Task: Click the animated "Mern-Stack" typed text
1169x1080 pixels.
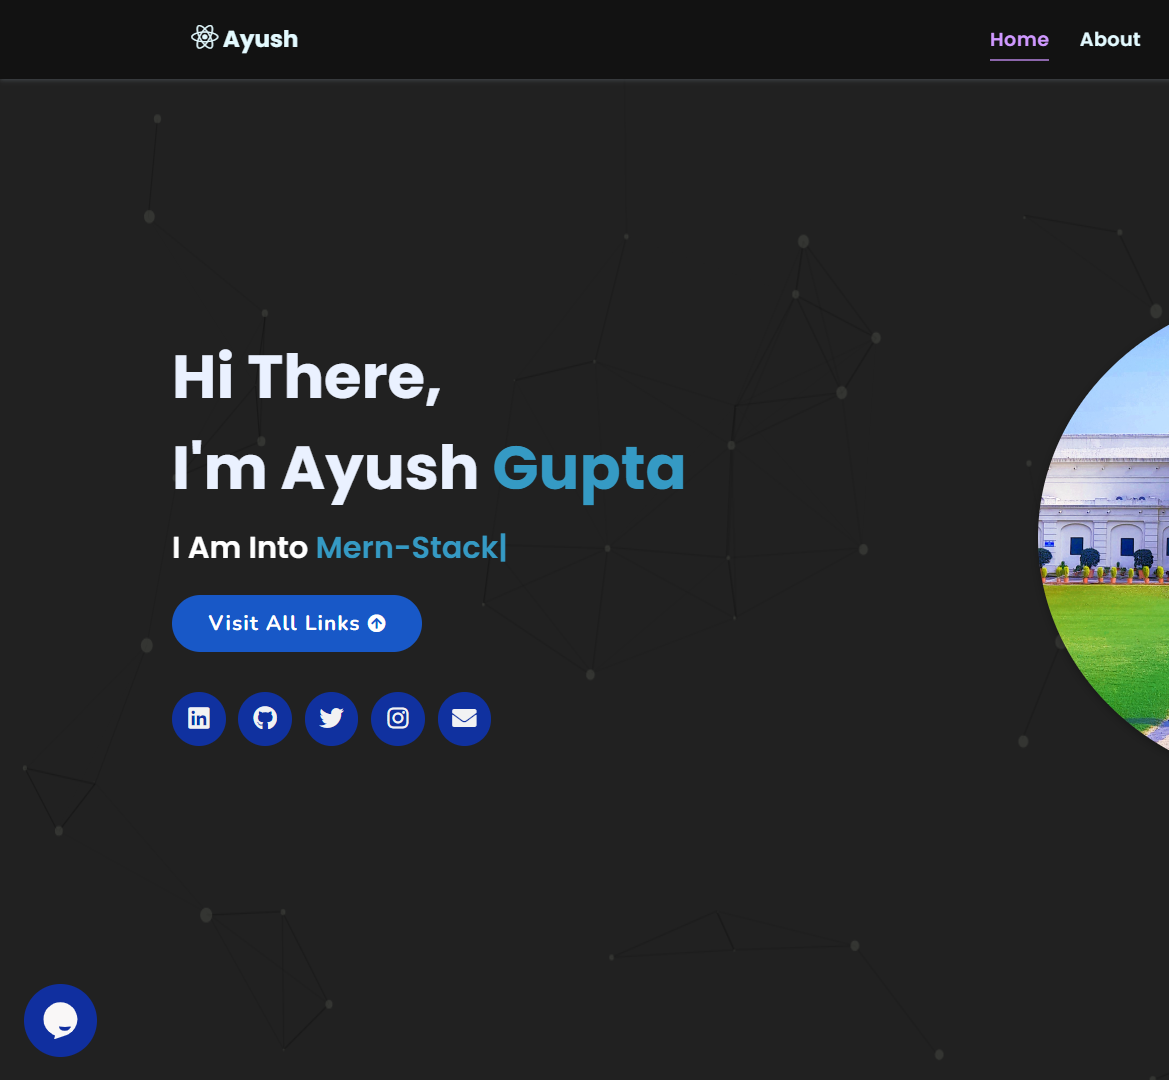Action: (x=406, y=548)
